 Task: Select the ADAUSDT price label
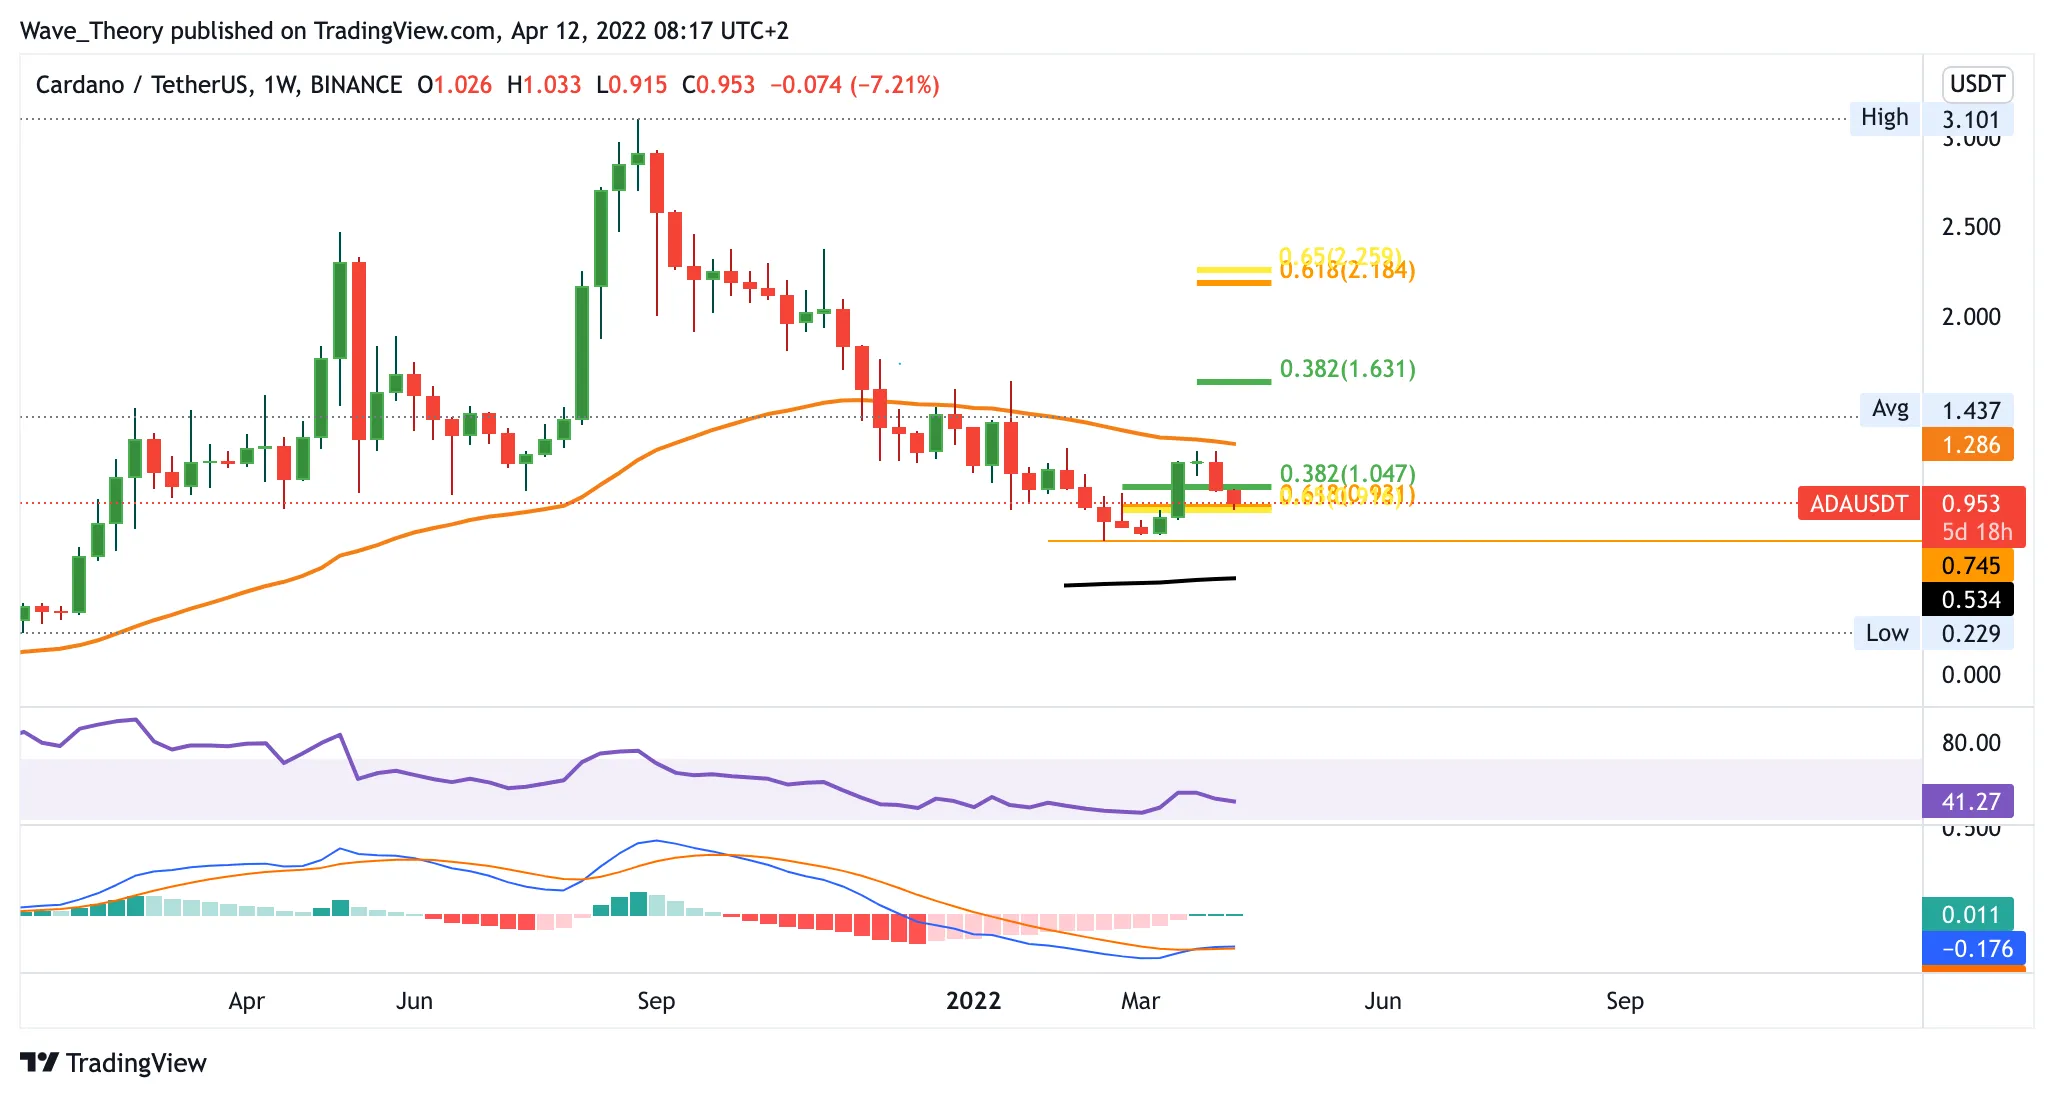click(1858, 503)
